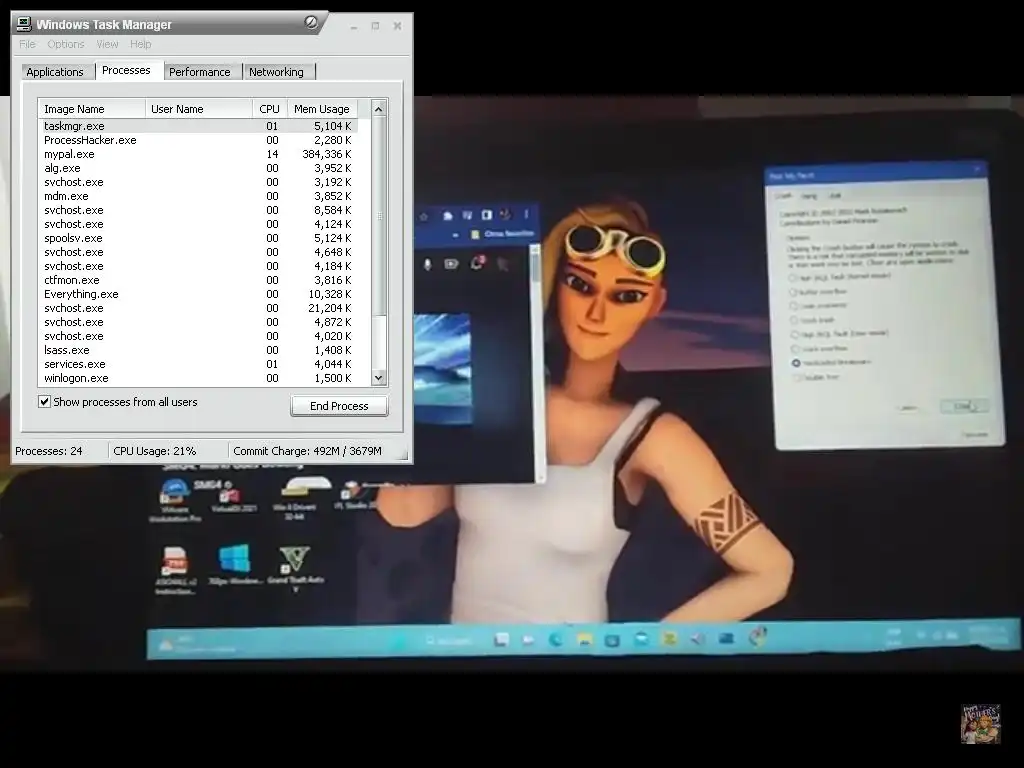This screenshot has height=768, width=1024.
Task: Open the Options menu in Task Manager
Action: 65,44
